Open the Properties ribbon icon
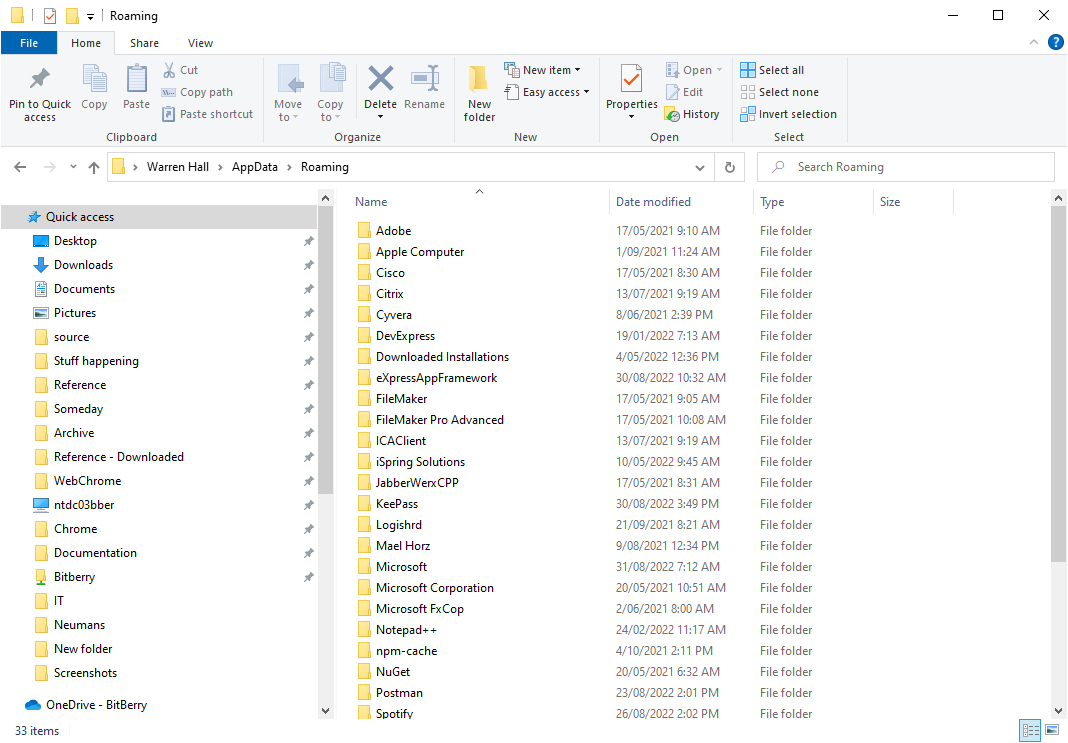The image size is (1068, 743). (631, 79)
